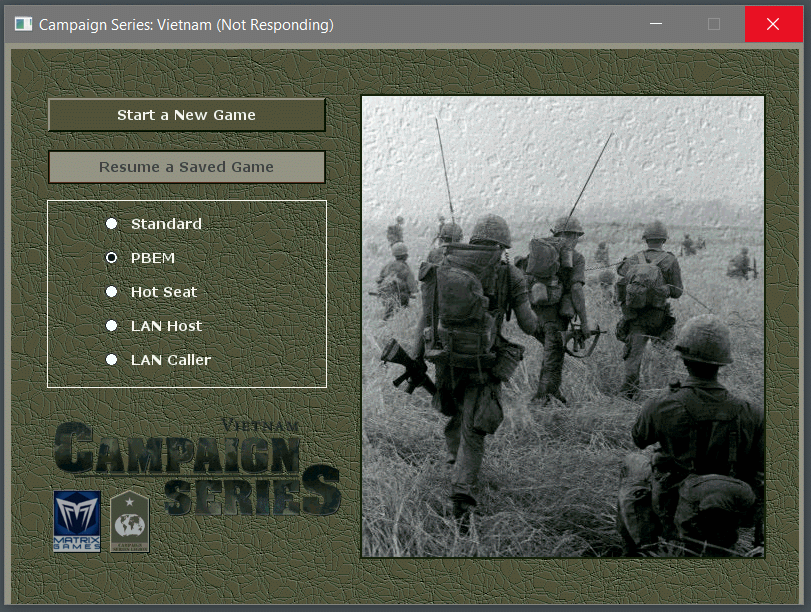Click the Campaign Series Legion badge icon
Viewport: 811px width, 612px height.
(130, 521)
